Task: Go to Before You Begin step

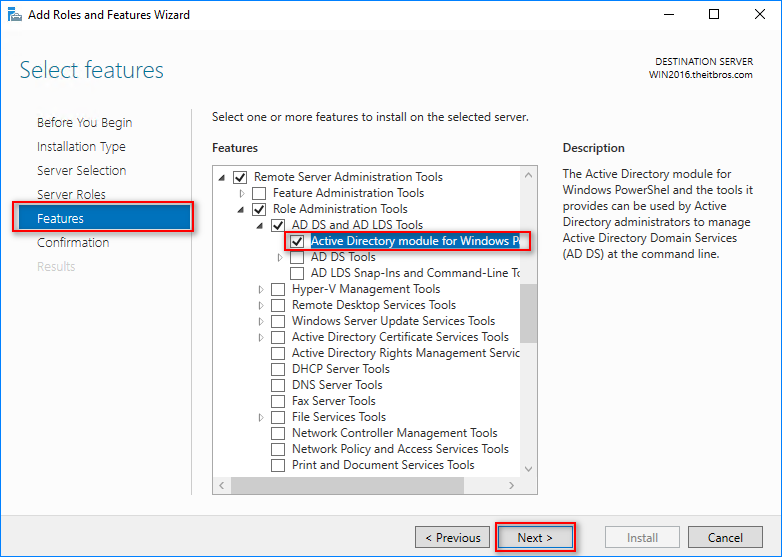Action: pos(84,123)
